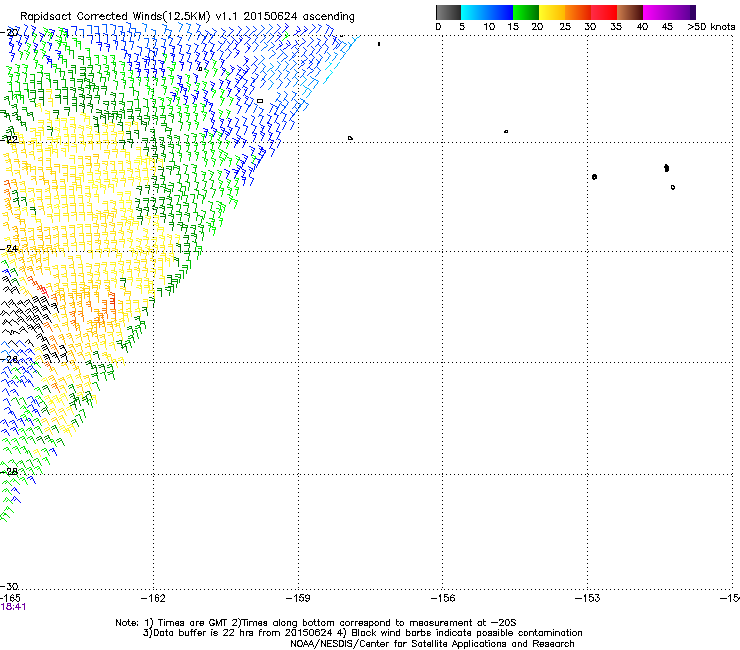
Task: Click the legend label "25"
Action: (565, 27)
